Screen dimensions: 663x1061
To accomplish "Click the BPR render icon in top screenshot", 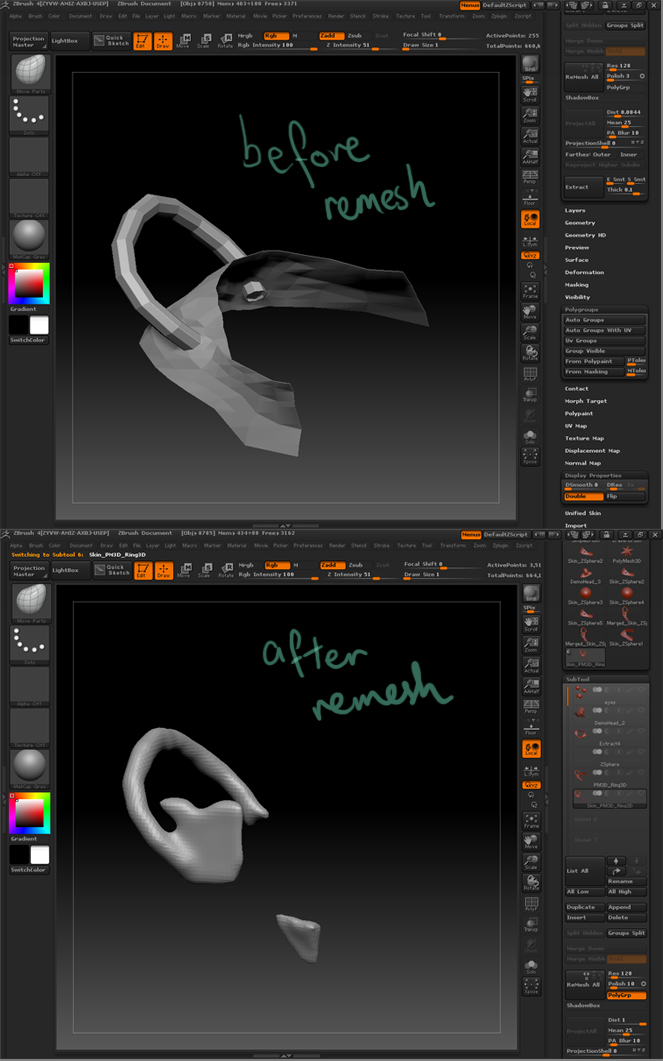I will [530, 64].
